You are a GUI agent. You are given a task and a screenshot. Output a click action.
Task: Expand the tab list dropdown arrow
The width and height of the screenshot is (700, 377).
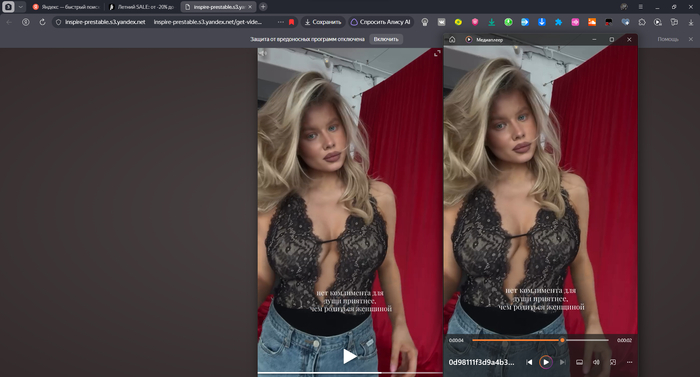(21, 7)
